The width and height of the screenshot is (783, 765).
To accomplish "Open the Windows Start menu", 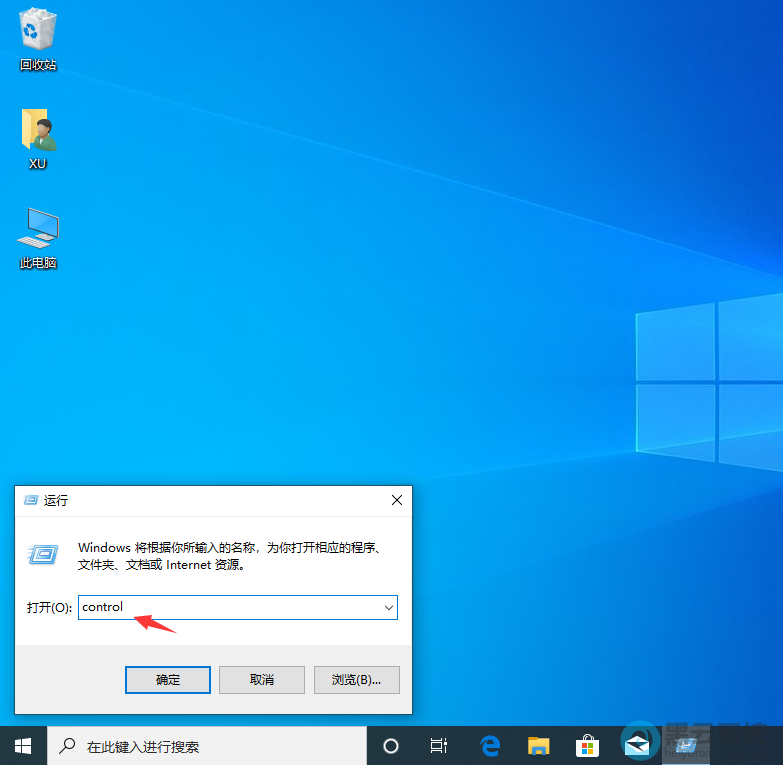I will tap(22, 746).
